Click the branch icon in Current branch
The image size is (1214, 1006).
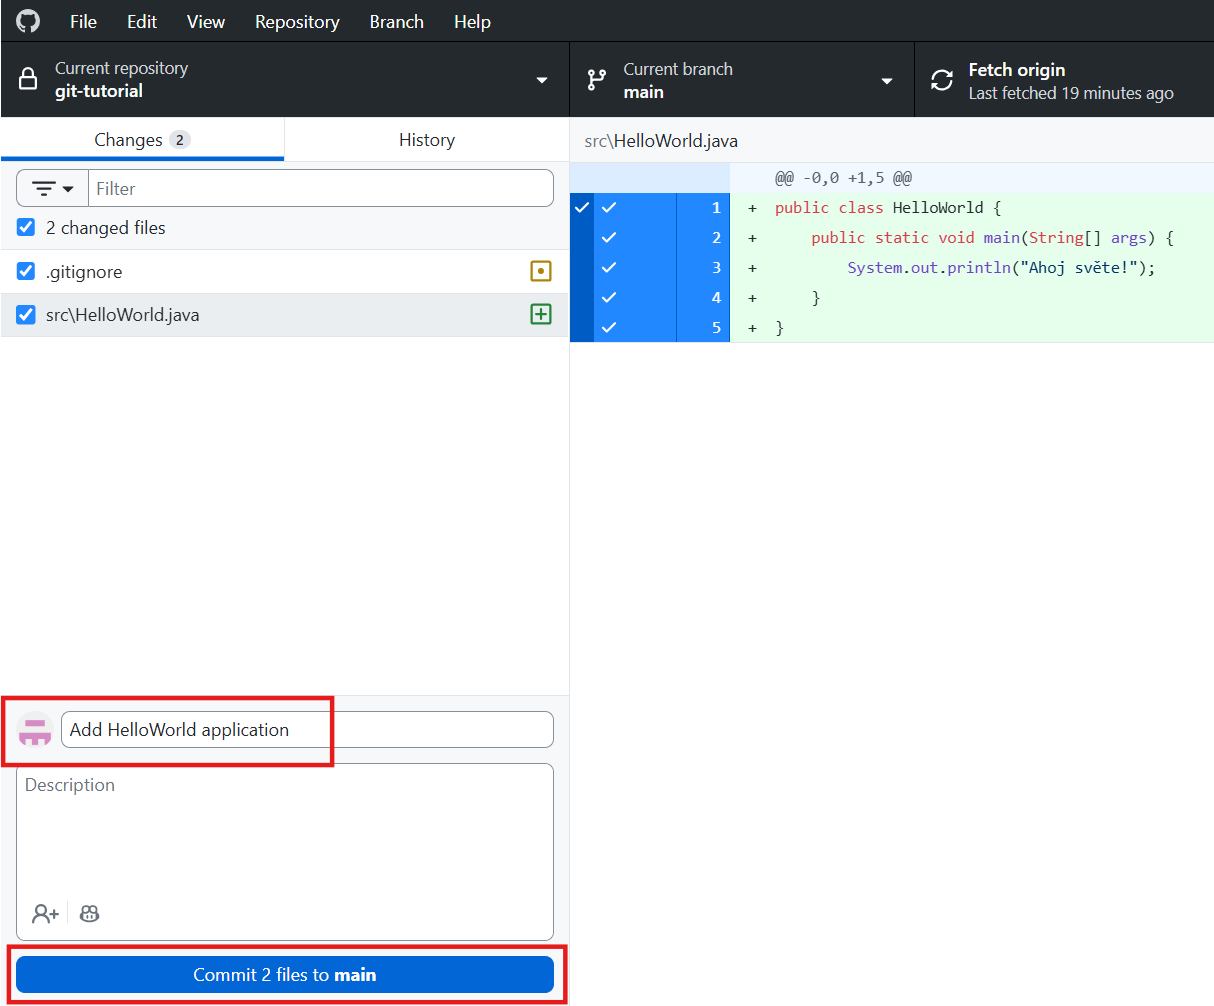[597, 80]
